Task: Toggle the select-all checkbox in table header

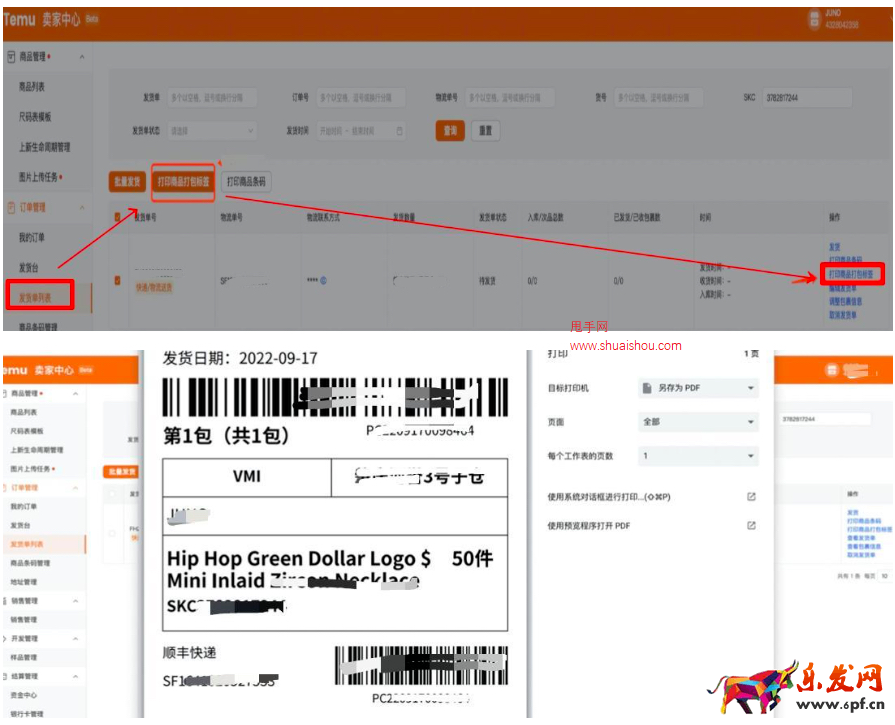Action: [115, 217]
